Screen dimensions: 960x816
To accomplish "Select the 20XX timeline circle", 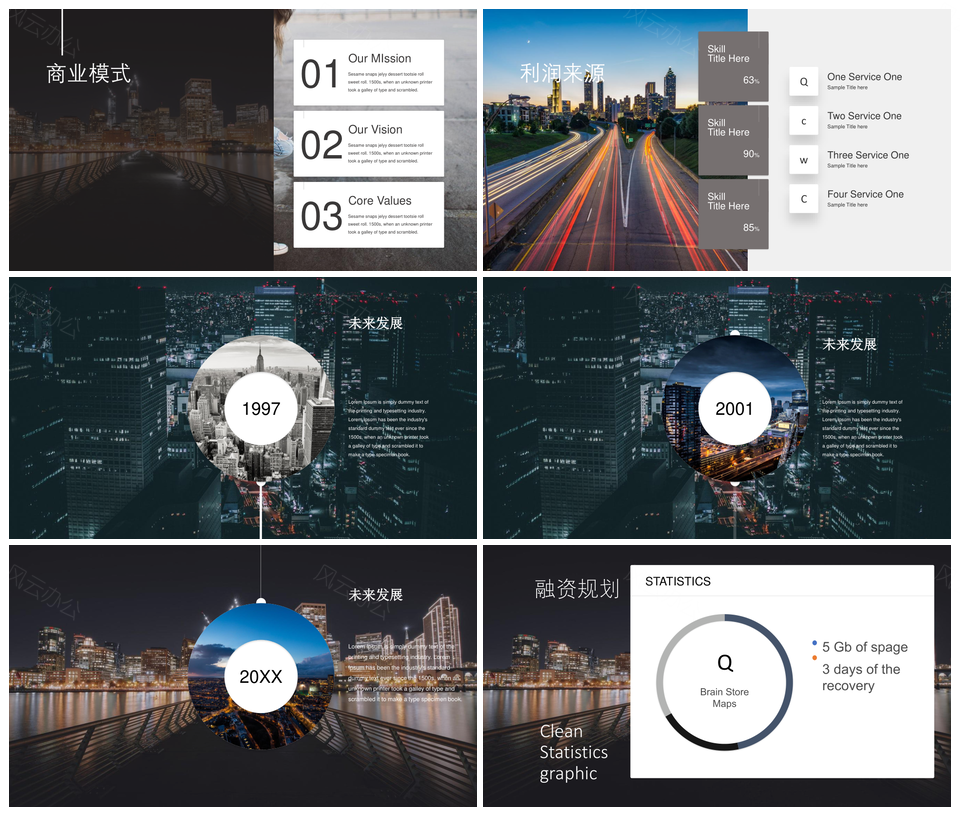I will pyautogui.click(x=261, y=676).
